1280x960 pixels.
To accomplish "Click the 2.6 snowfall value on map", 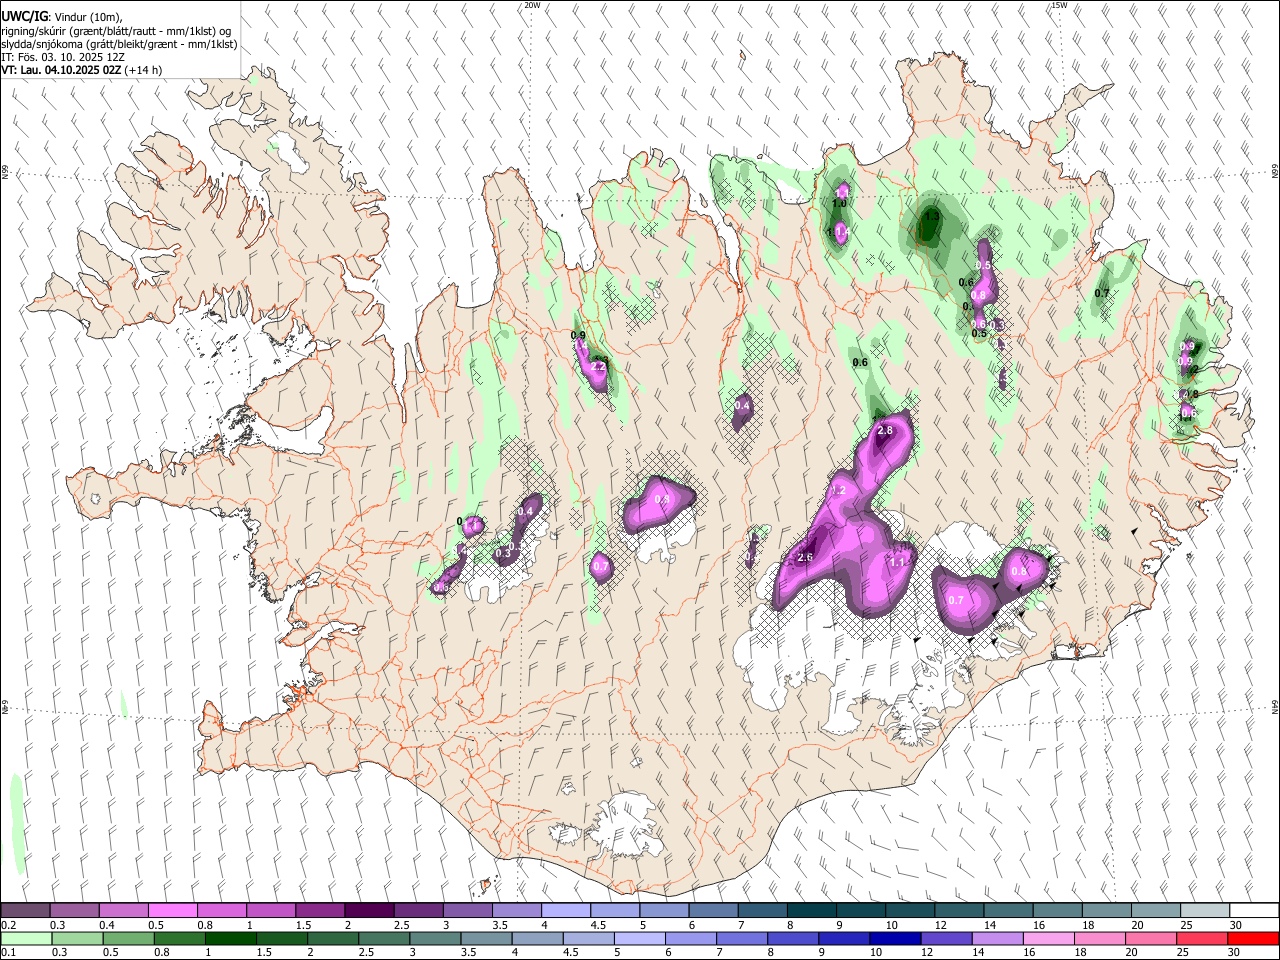I will pos(805,558).
